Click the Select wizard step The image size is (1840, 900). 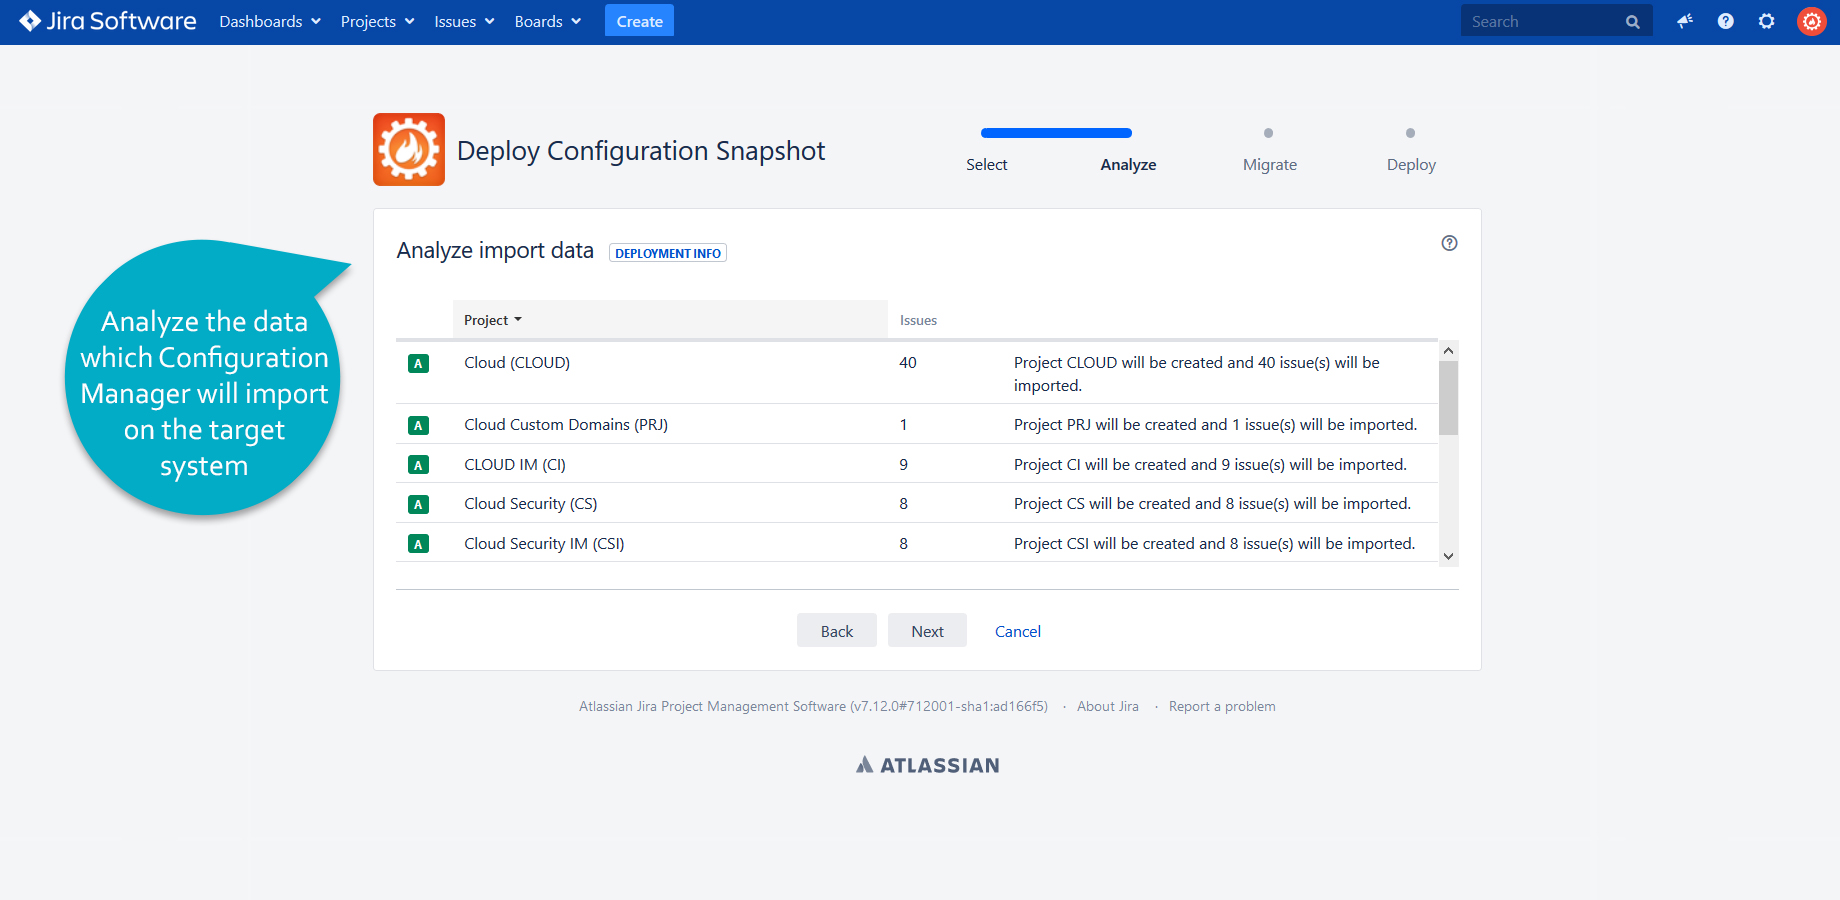(x=986, y=165)
